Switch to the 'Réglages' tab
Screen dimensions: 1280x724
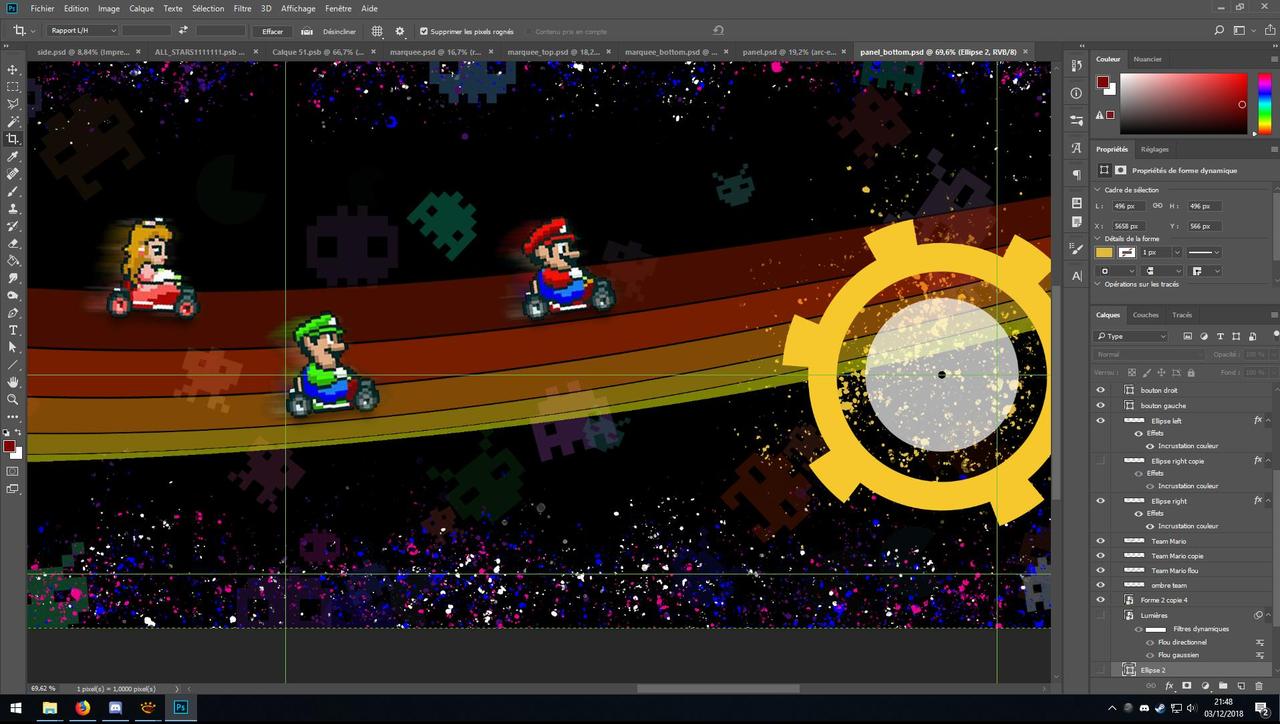1155,149
